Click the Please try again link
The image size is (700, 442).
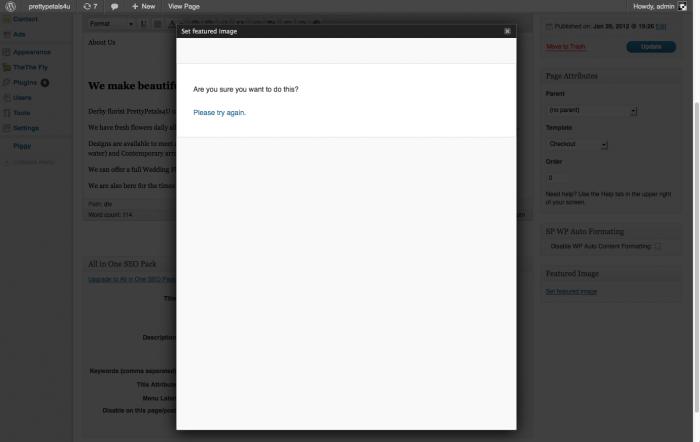(x=219, y=113)
